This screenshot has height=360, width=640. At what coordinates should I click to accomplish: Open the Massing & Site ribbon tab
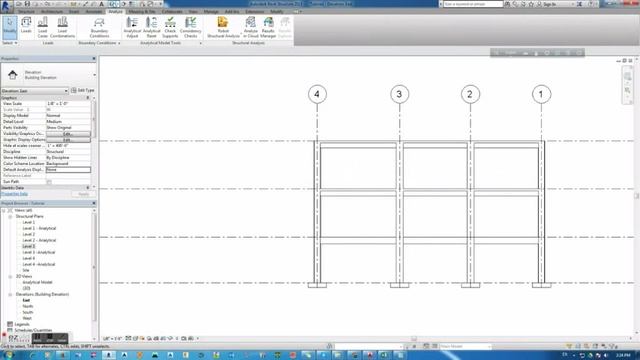[142, 11]
